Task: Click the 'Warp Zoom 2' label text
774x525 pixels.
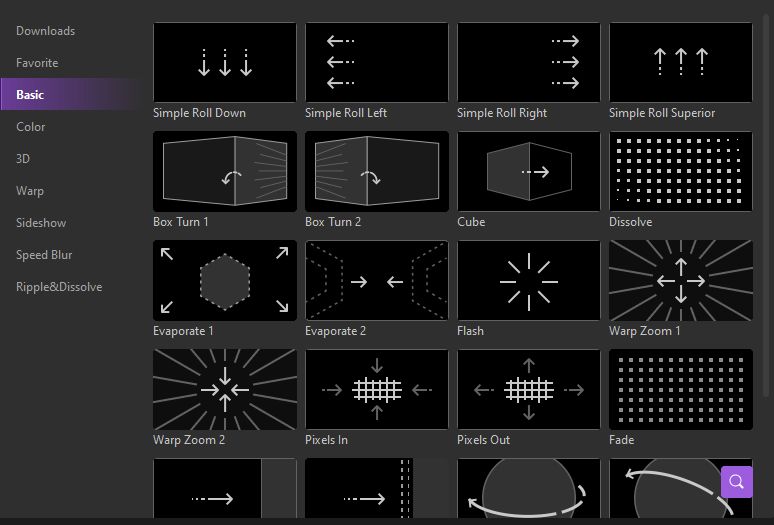Action: coord(189,440)
